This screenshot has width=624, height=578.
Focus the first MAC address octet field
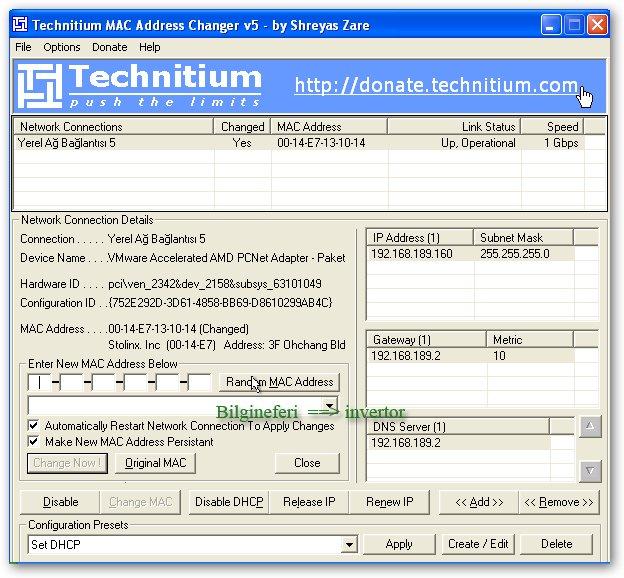[39, 383]
